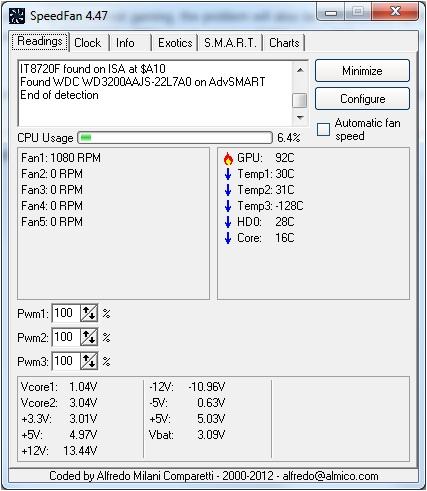Click the Pwm2 up/down stepper arrows
The height and width of the screenshot is (491, 427).
click(x=89, y=337)
